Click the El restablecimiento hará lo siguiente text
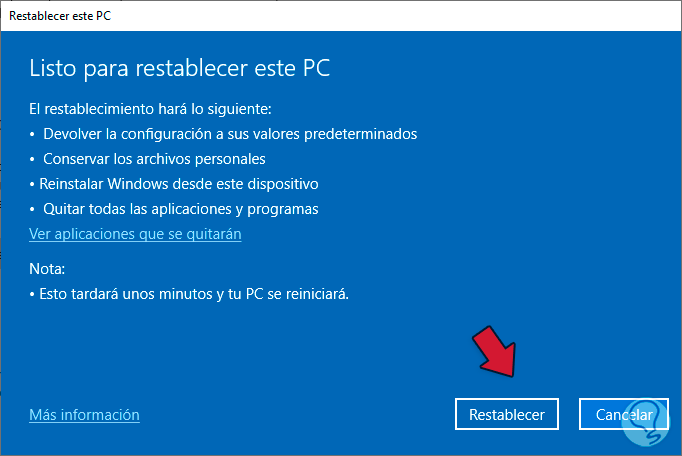Screen dimensions: 682x456 pos(150,108)
